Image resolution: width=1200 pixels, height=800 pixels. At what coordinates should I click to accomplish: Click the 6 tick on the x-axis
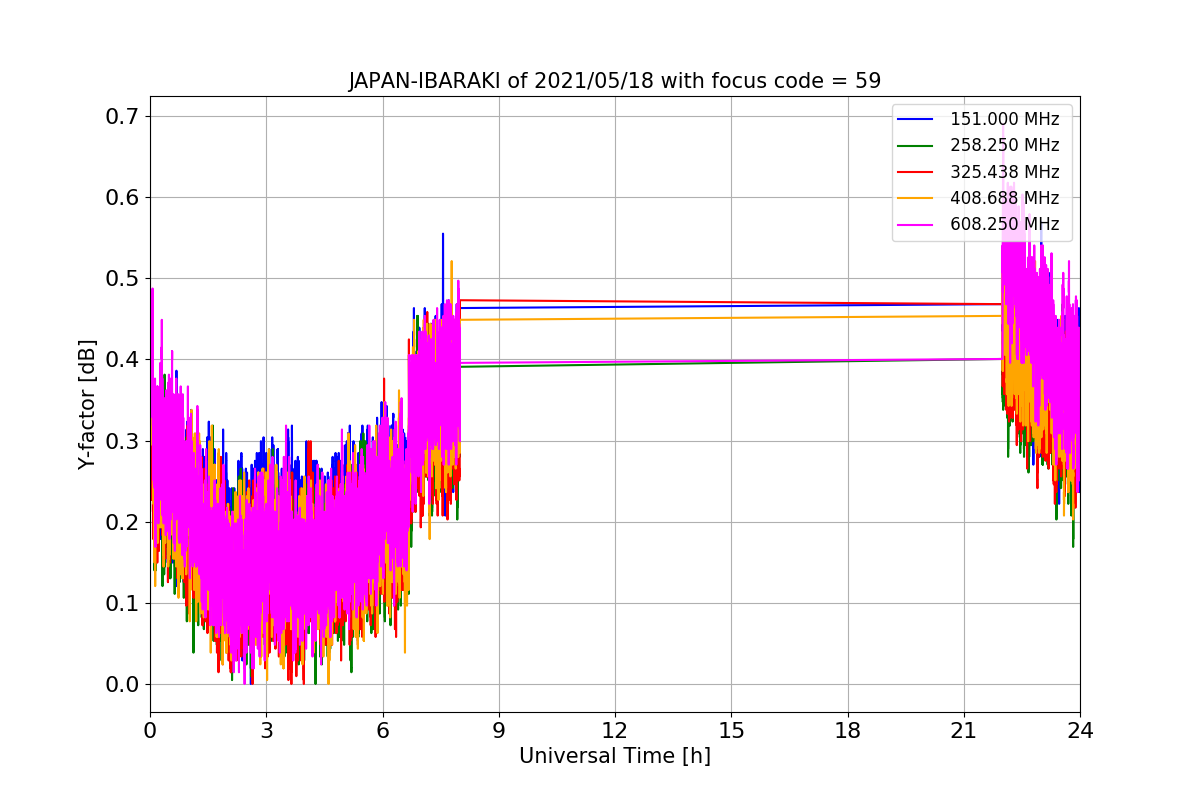pos(382,730)
